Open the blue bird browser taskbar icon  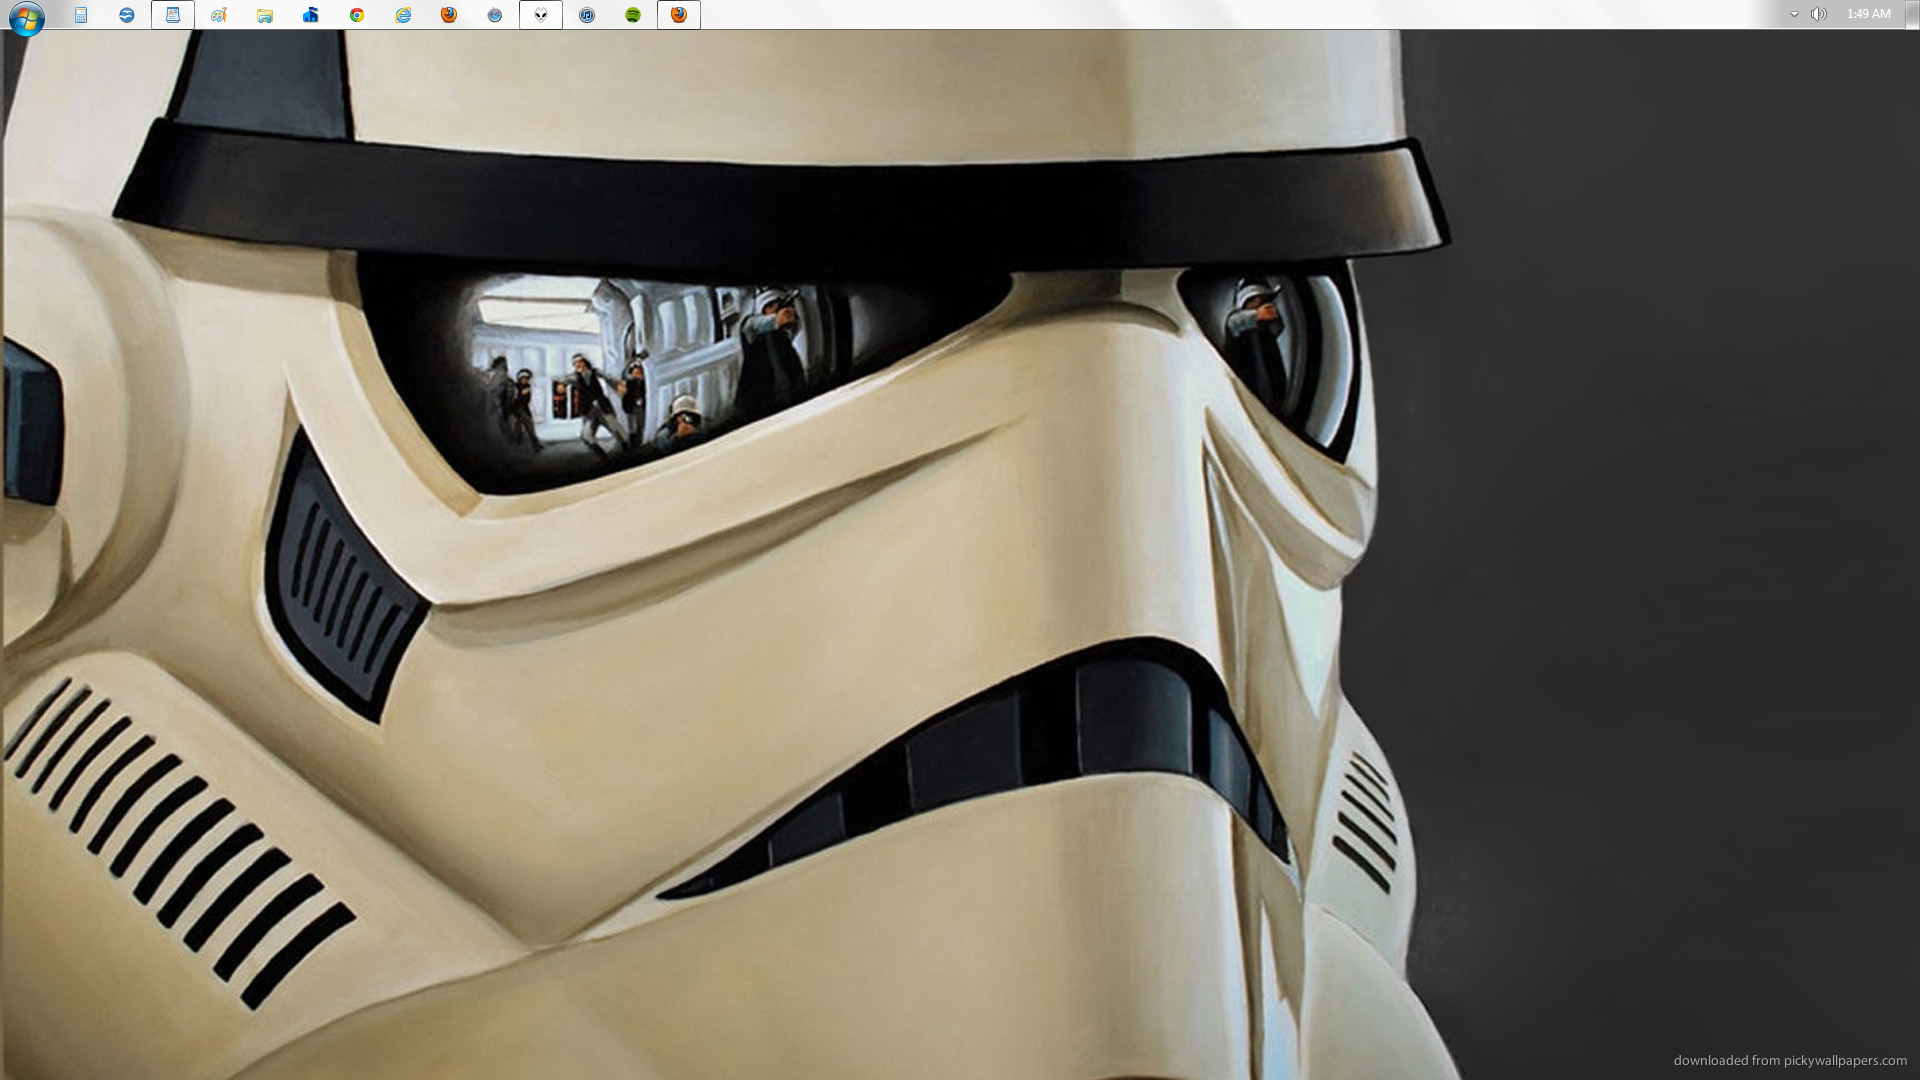(x=127, y=15)
